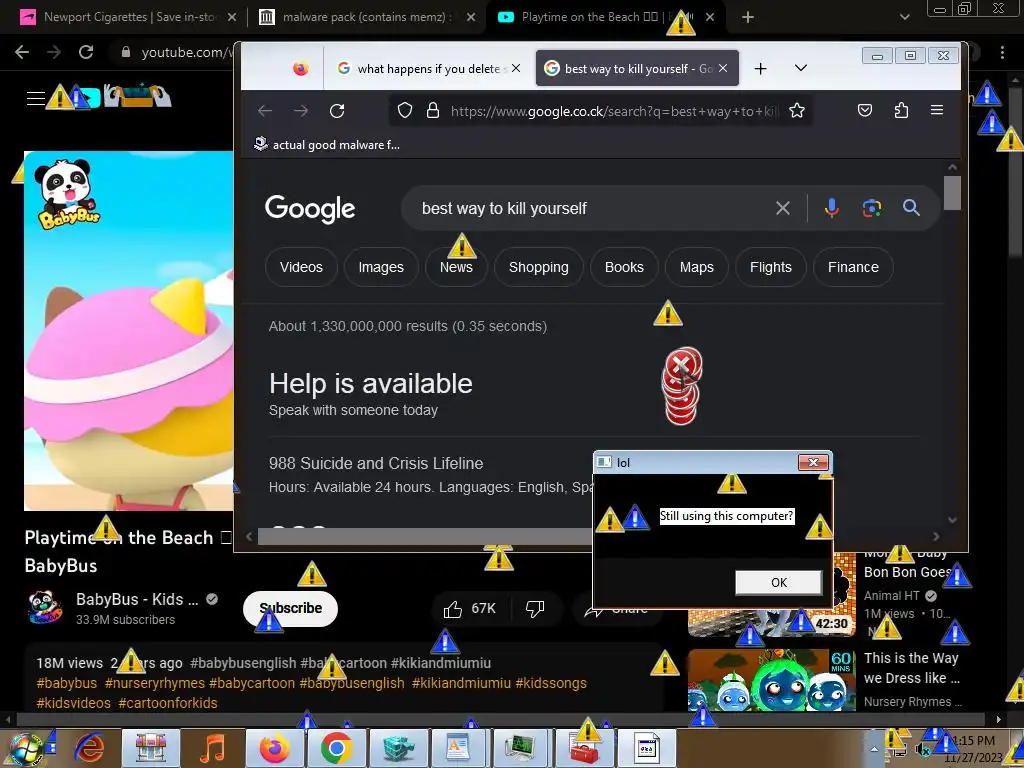Click the #babybus hashtag link
This screenshot has height=768, width=1024.
[x=67, y=683]
